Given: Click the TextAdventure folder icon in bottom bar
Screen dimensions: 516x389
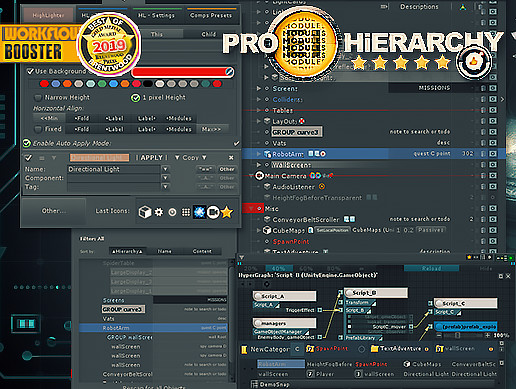Looking at the screenshot, I should (375, 349).
